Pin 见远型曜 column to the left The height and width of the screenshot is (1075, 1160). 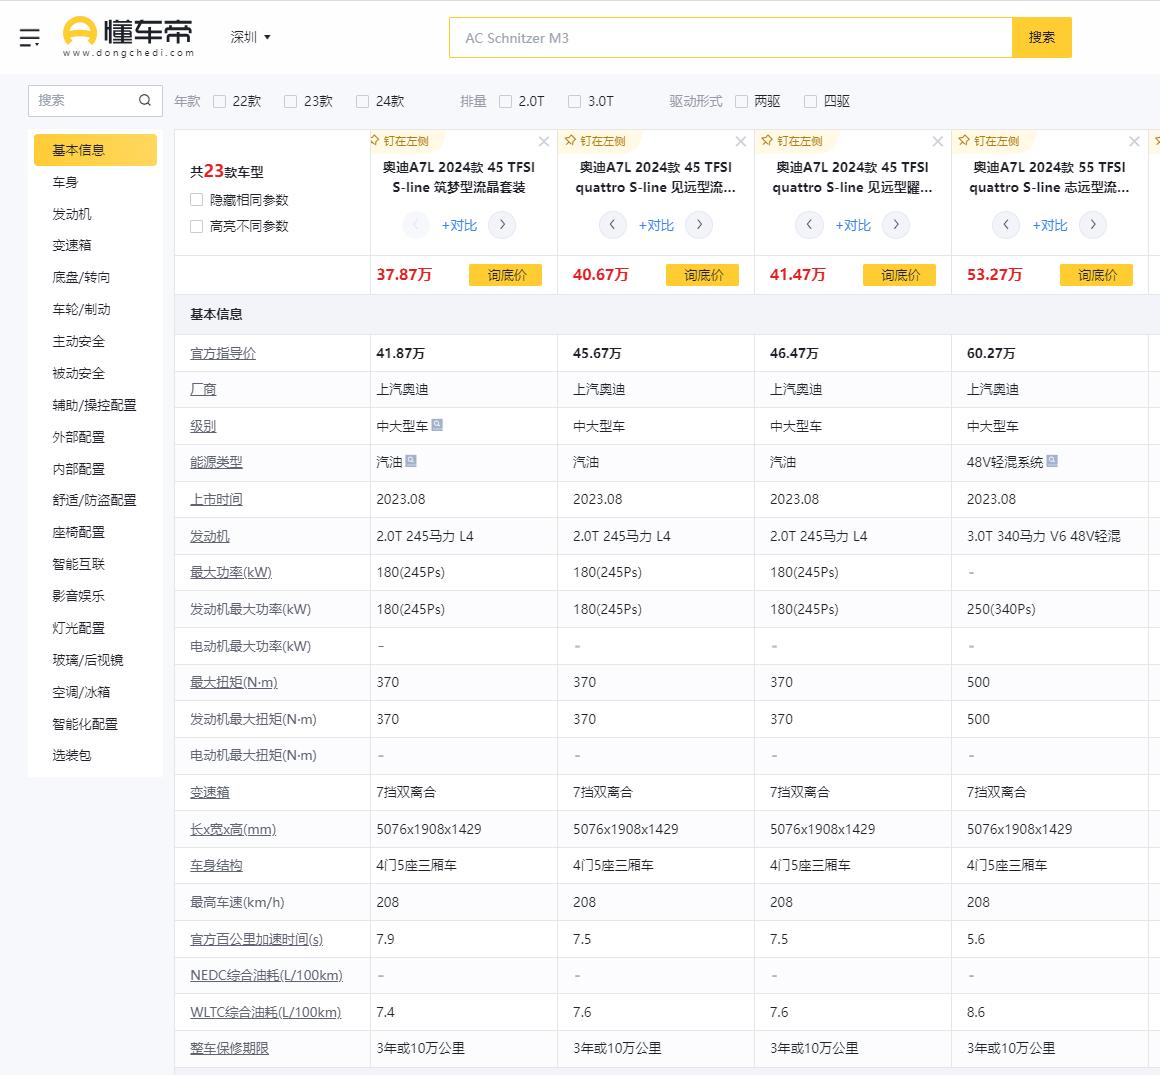click(792, 141)
